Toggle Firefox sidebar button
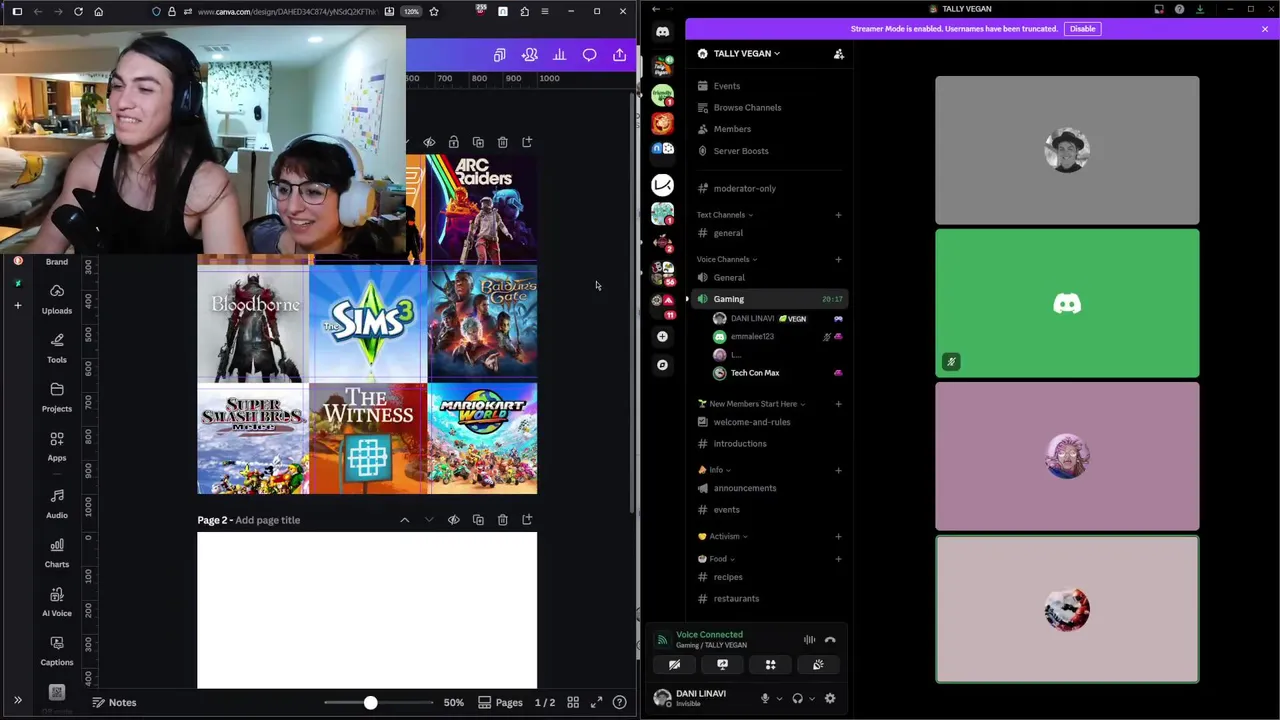1280x720 pixels. [17, 11]
